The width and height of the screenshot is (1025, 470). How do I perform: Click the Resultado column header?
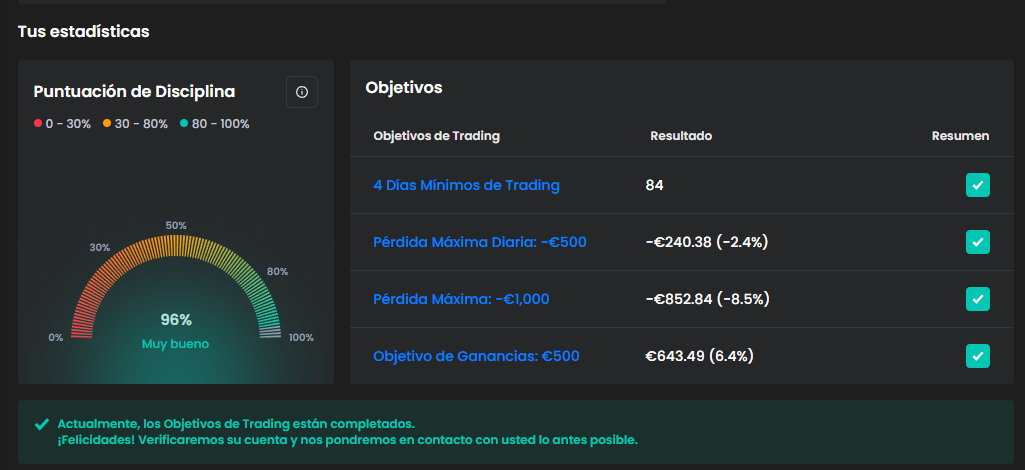(x=681, y=136)
